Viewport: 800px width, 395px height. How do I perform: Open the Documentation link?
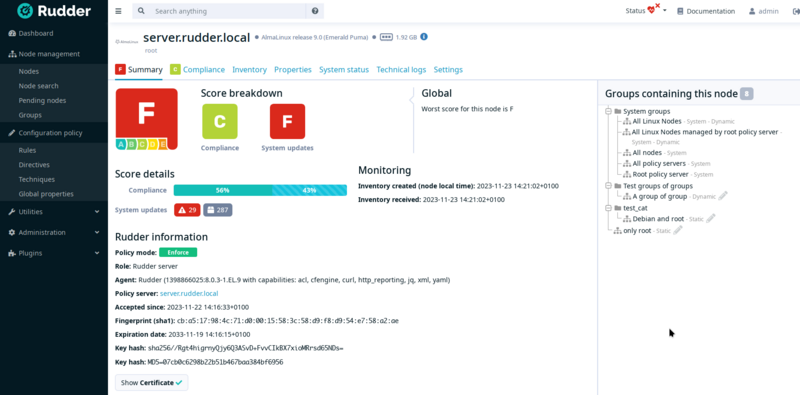click(706, 11)
